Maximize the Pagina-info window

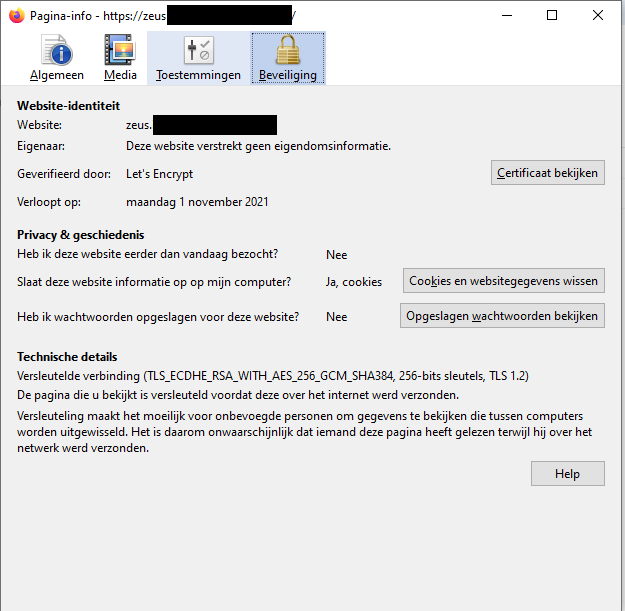[x=552, y=16]
